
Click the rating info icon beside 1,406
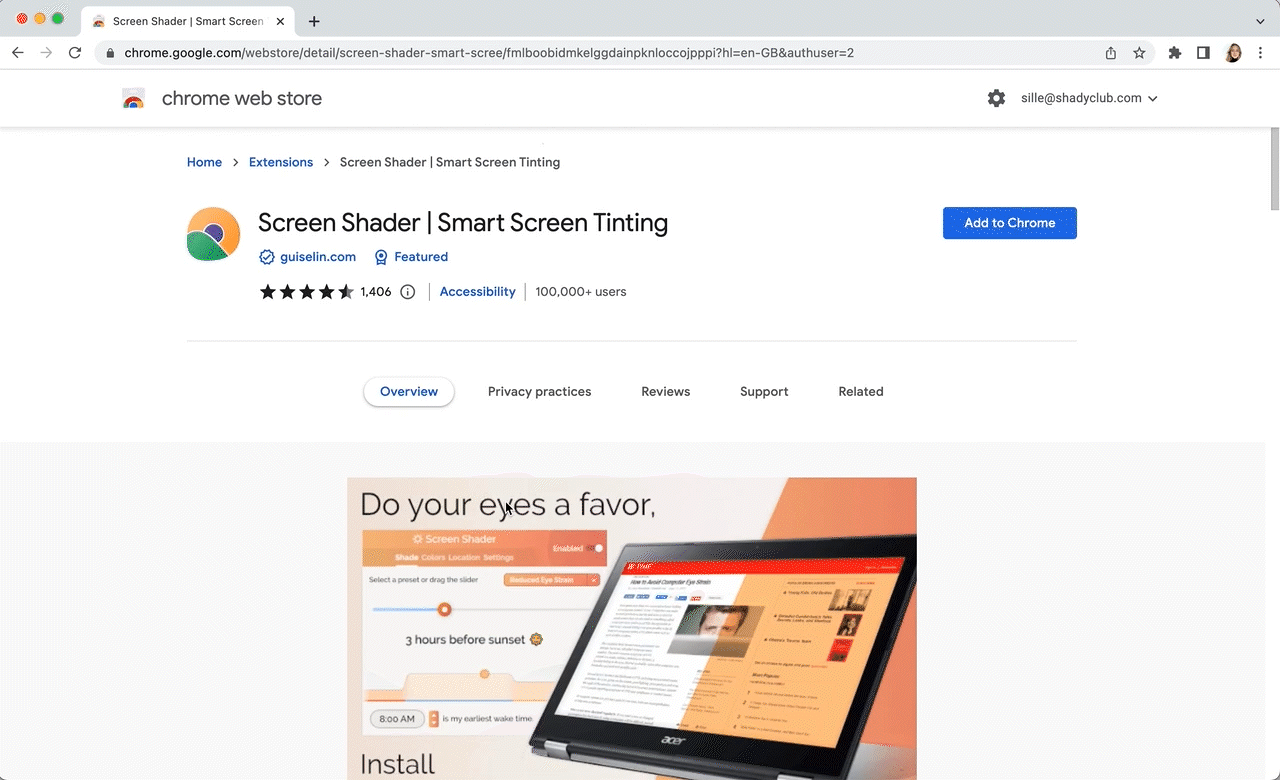[408, 292]
